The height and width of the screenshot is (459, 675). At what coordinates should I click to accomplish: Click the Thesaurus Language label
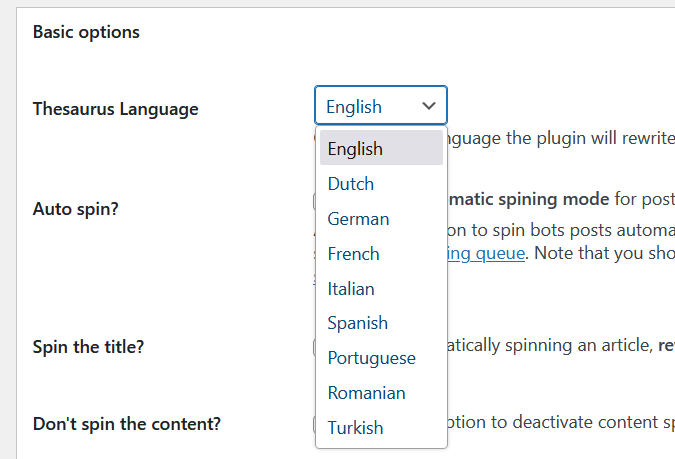coord(115,109)
